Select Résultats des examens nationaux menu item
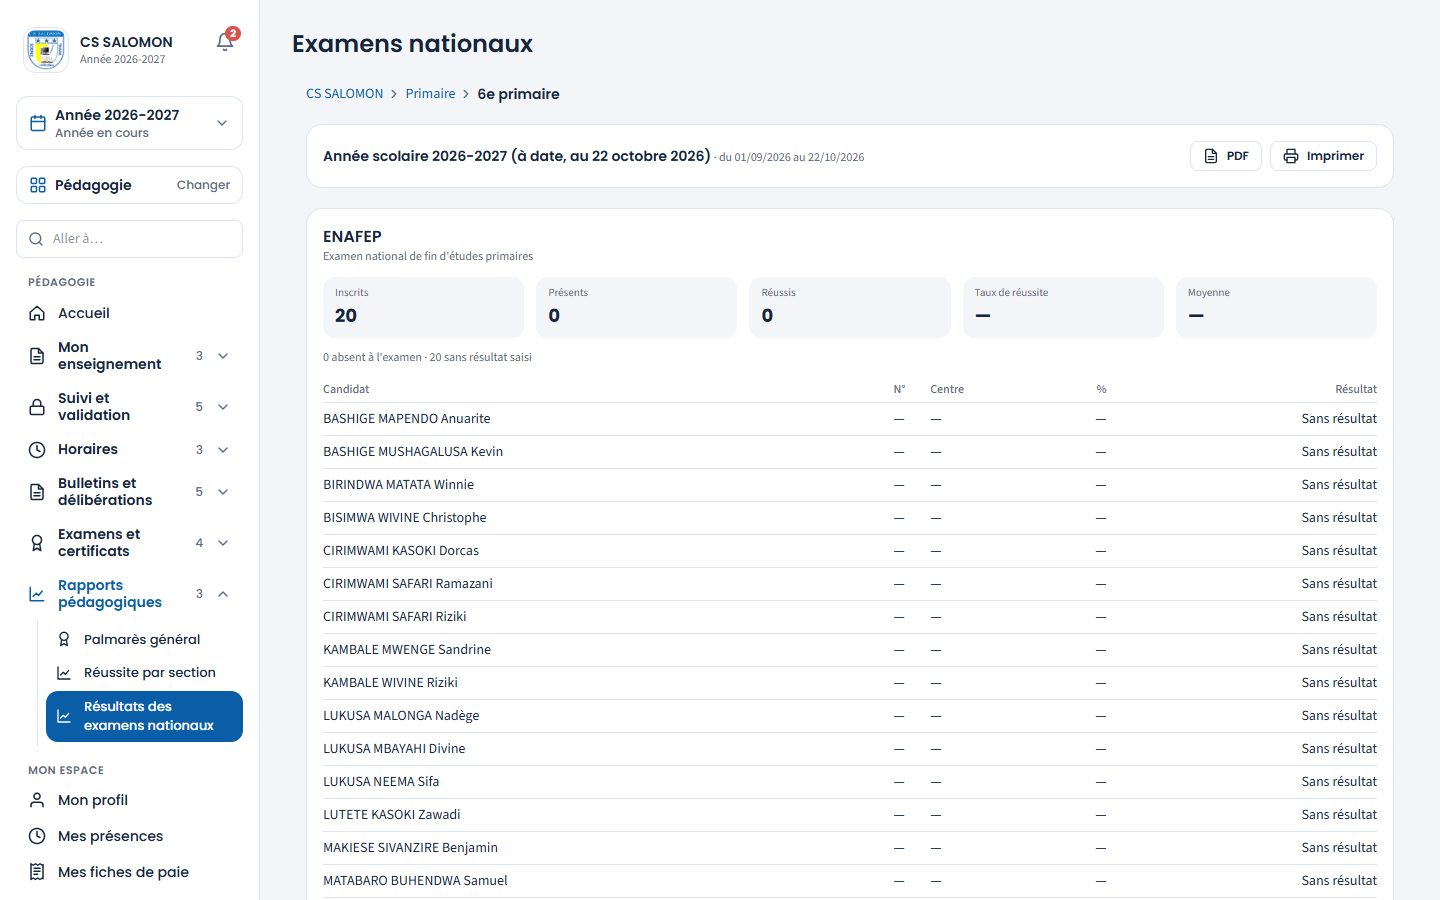Screen dimensions: 1440x900 [x=144, y=716]
